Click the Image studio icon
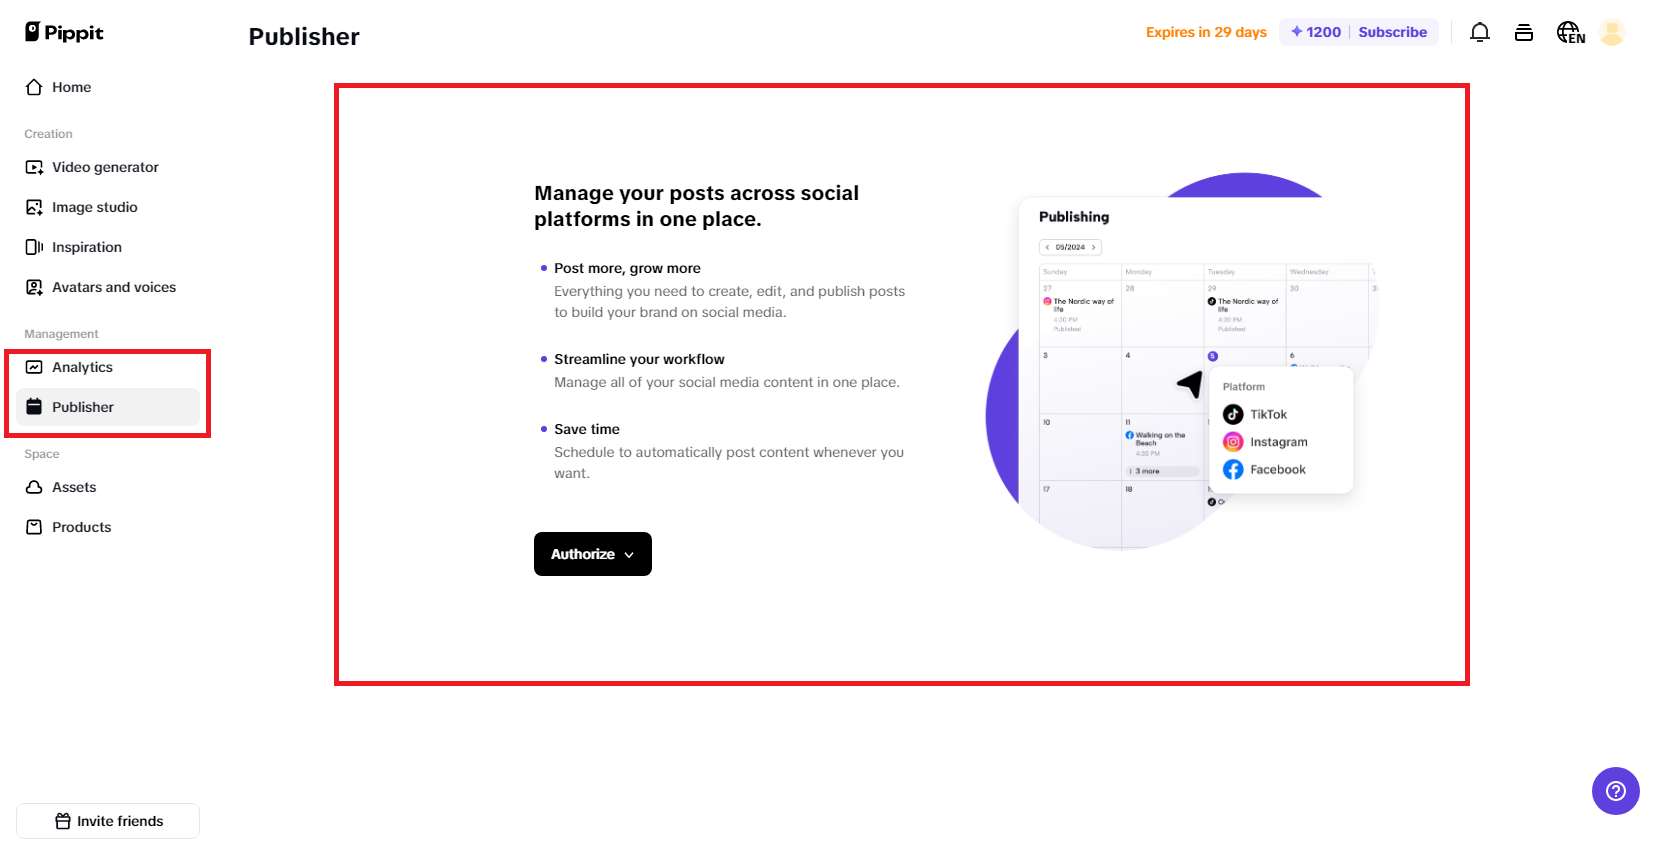Screen dimensions: 1679x850 [x=34, y=207]
